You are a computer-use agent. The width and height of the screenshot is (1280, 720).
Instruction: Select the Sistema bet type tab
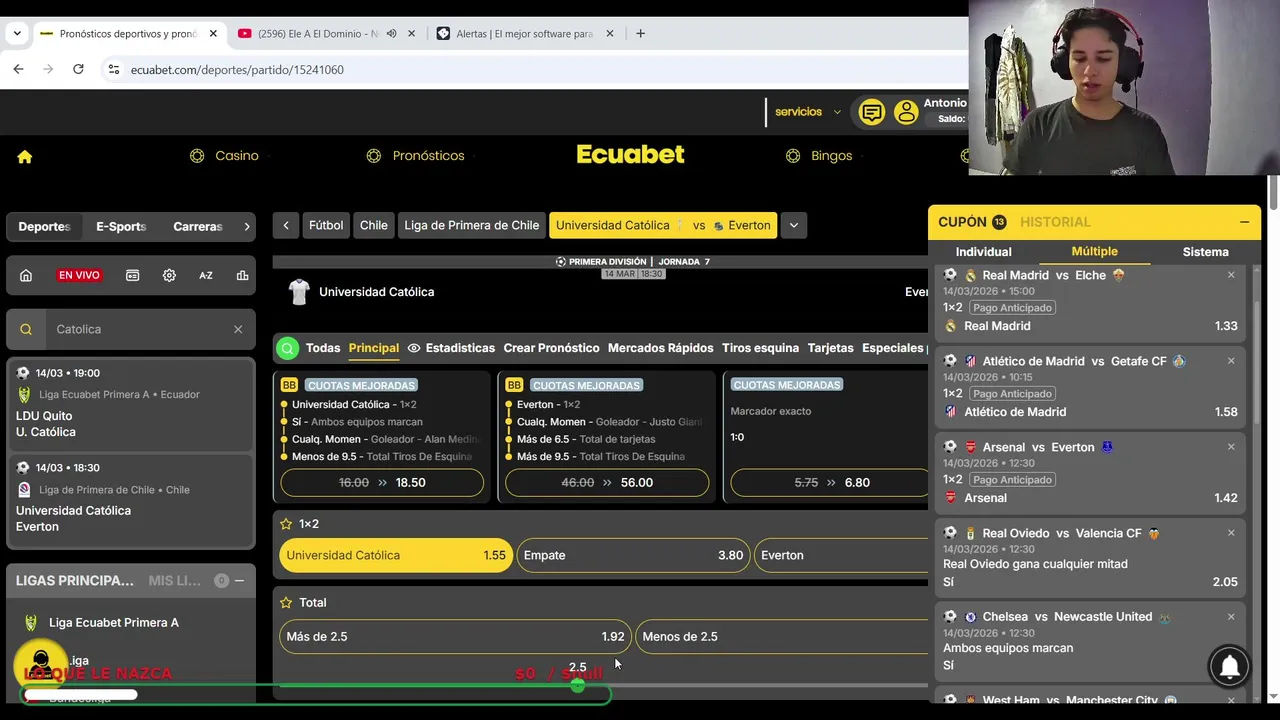(1205, 252)
